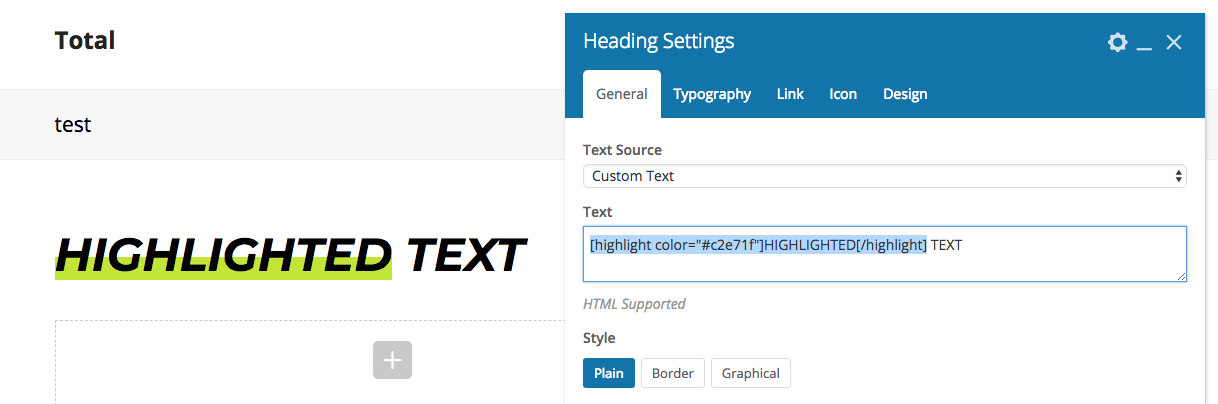Image resolution: width=1218 pixels, height=404 pixels.
Task: Choose the Border style option
Action: point(673,373)
